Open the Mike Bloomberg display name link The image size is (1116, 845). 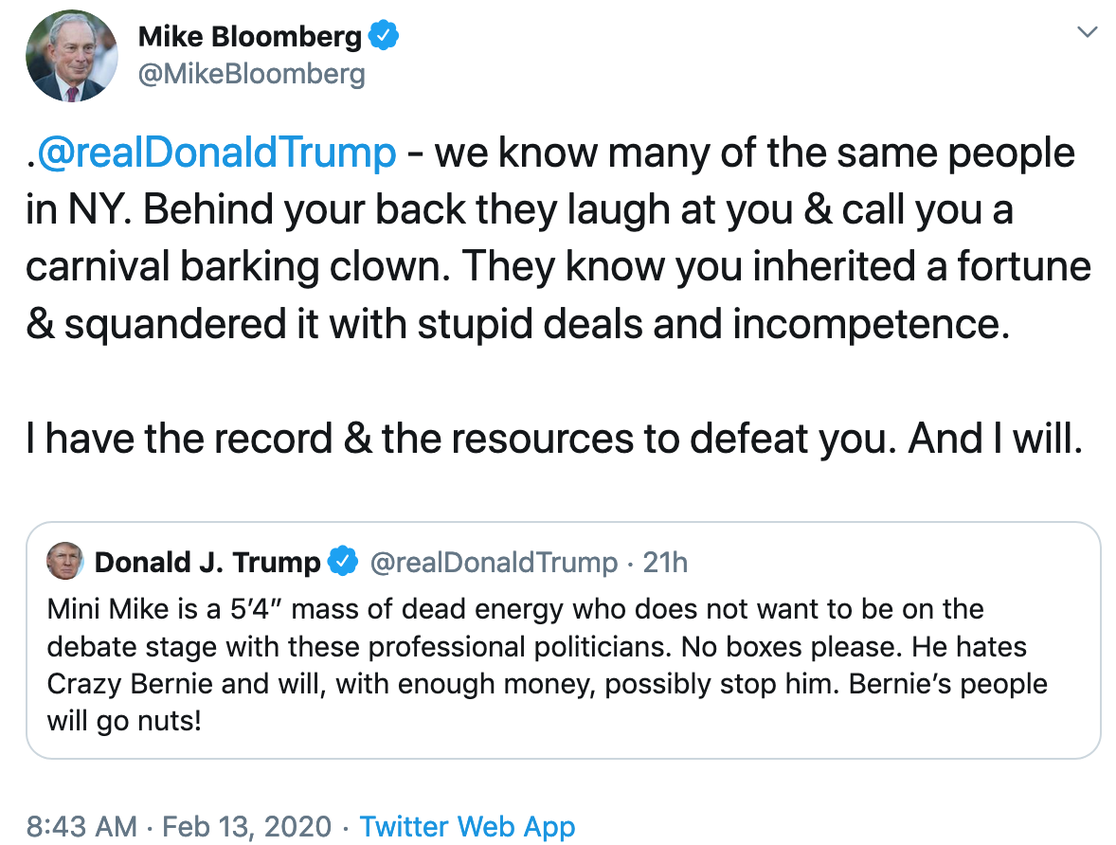[250, 37]
